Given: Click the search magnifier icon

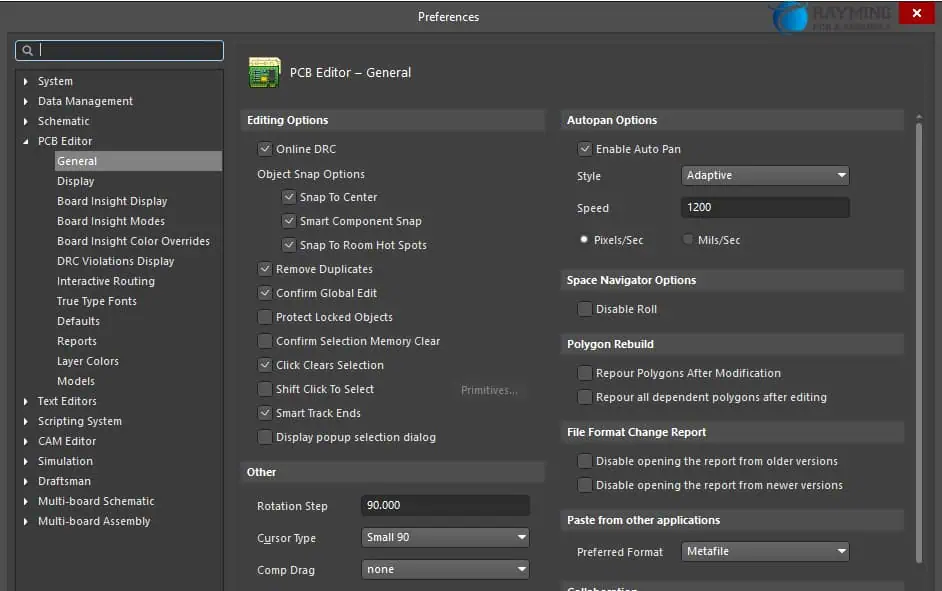Looking at the screenshot, I should click(x=28, y=50).
